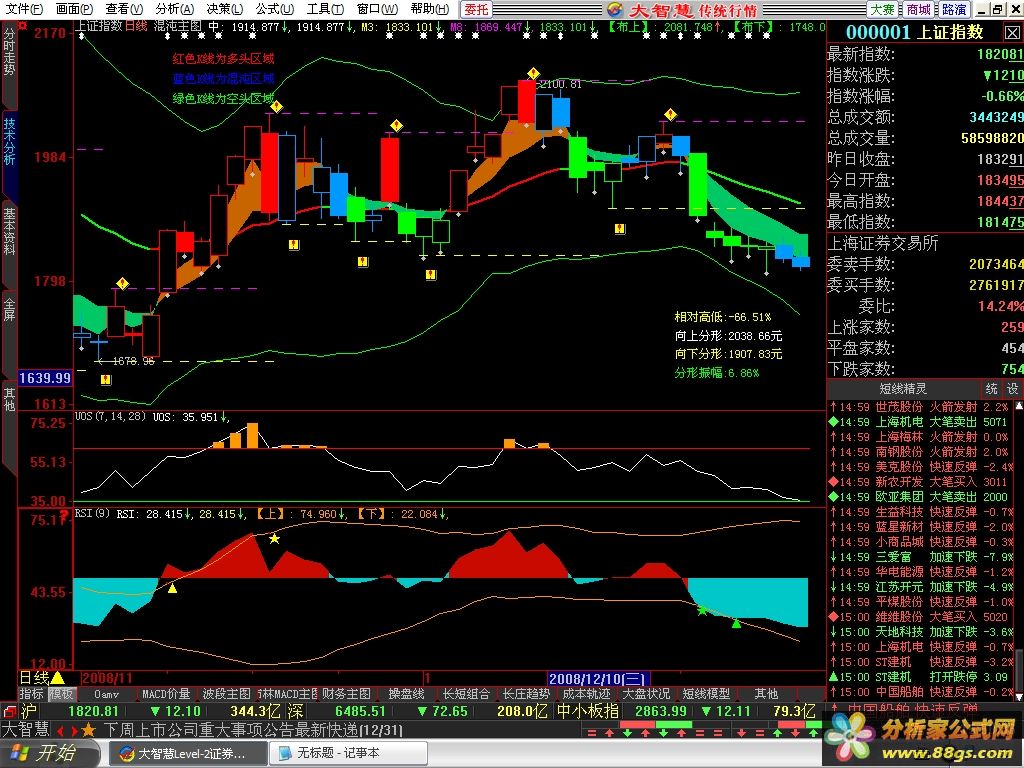Select the 操盘线 indicator tab
Viewport: 1024px width, 768px height.
406,694
